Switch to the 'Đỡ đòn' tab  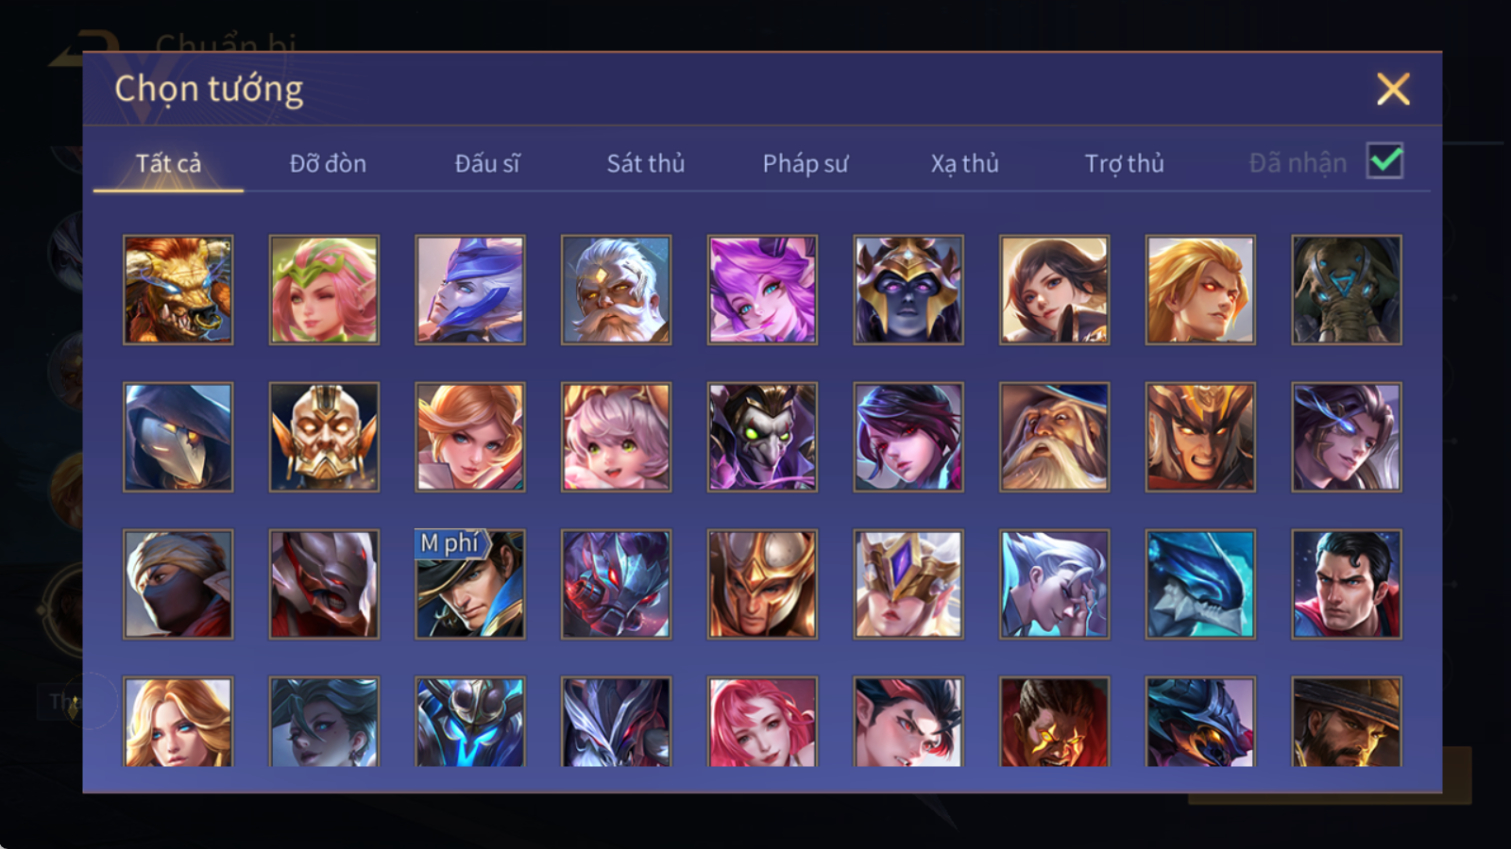(328, 163)
